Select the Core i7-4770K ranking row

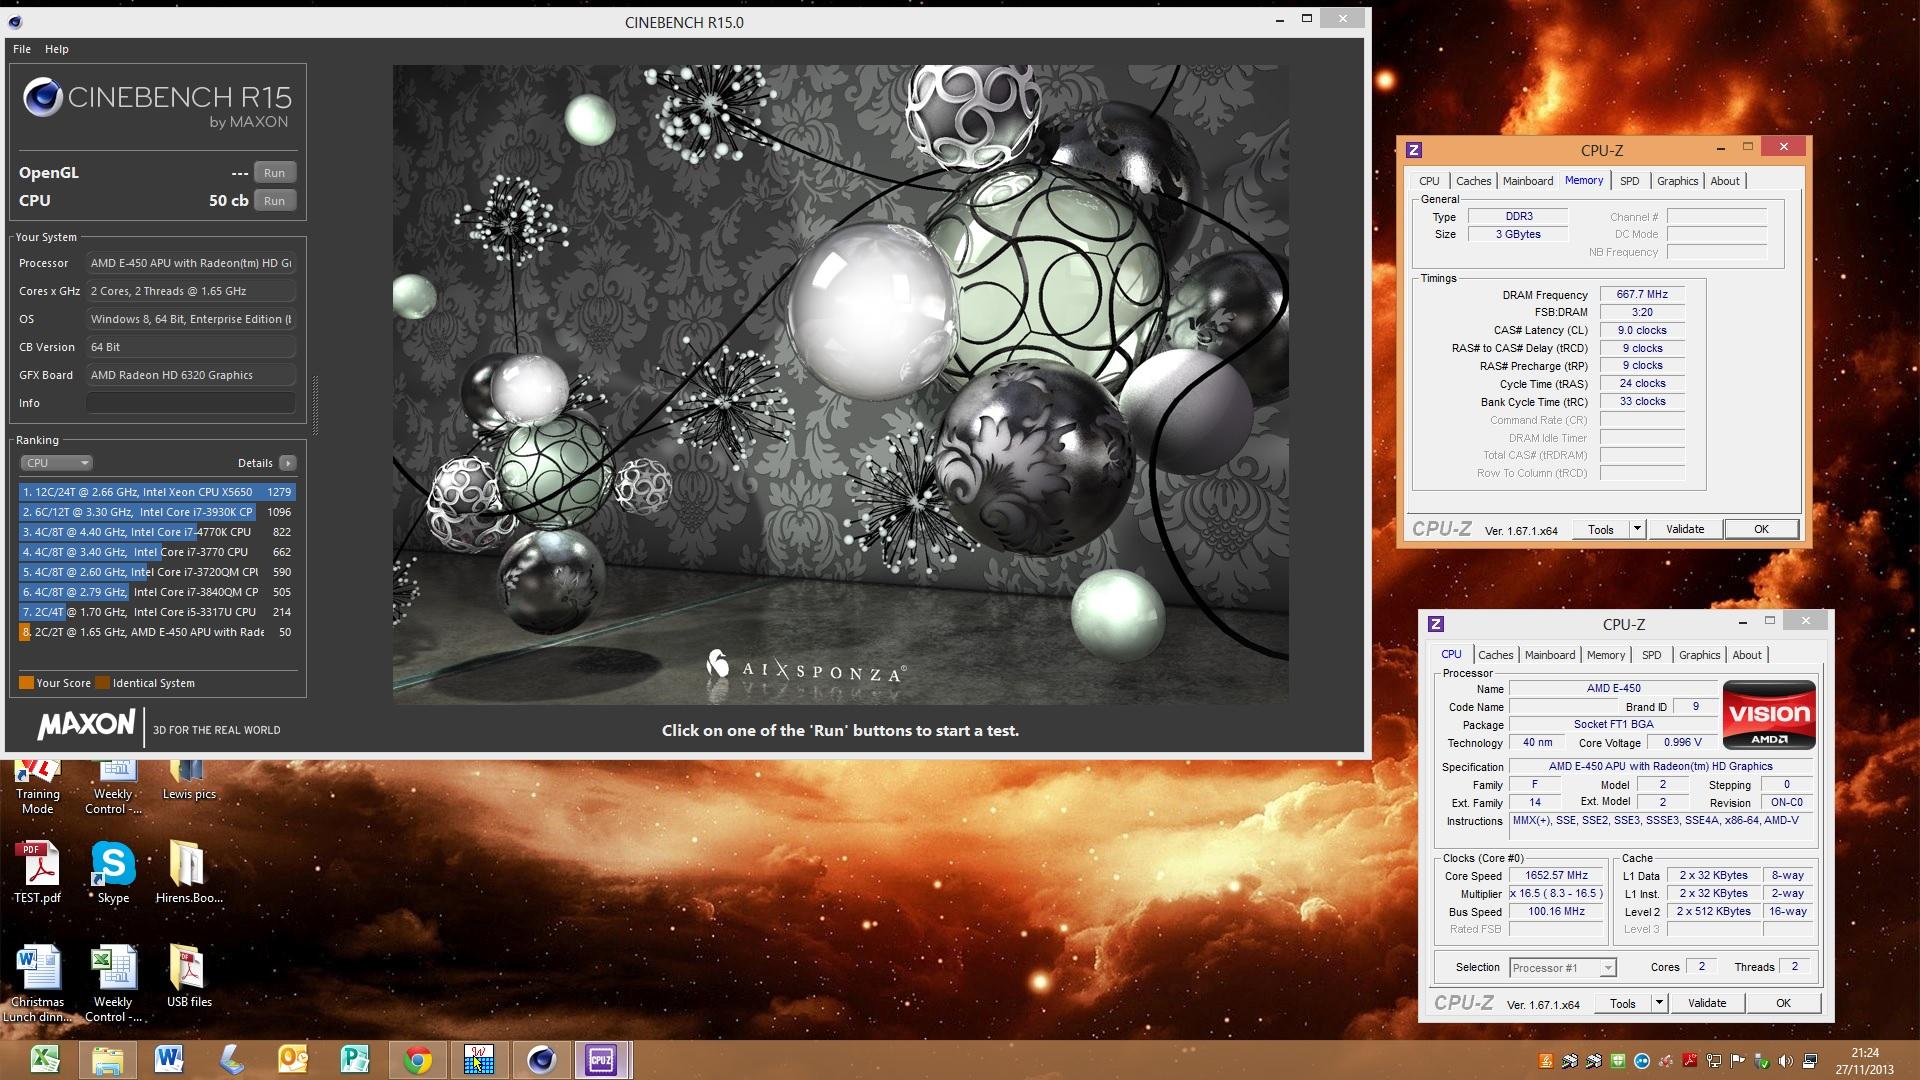point(157,532)
